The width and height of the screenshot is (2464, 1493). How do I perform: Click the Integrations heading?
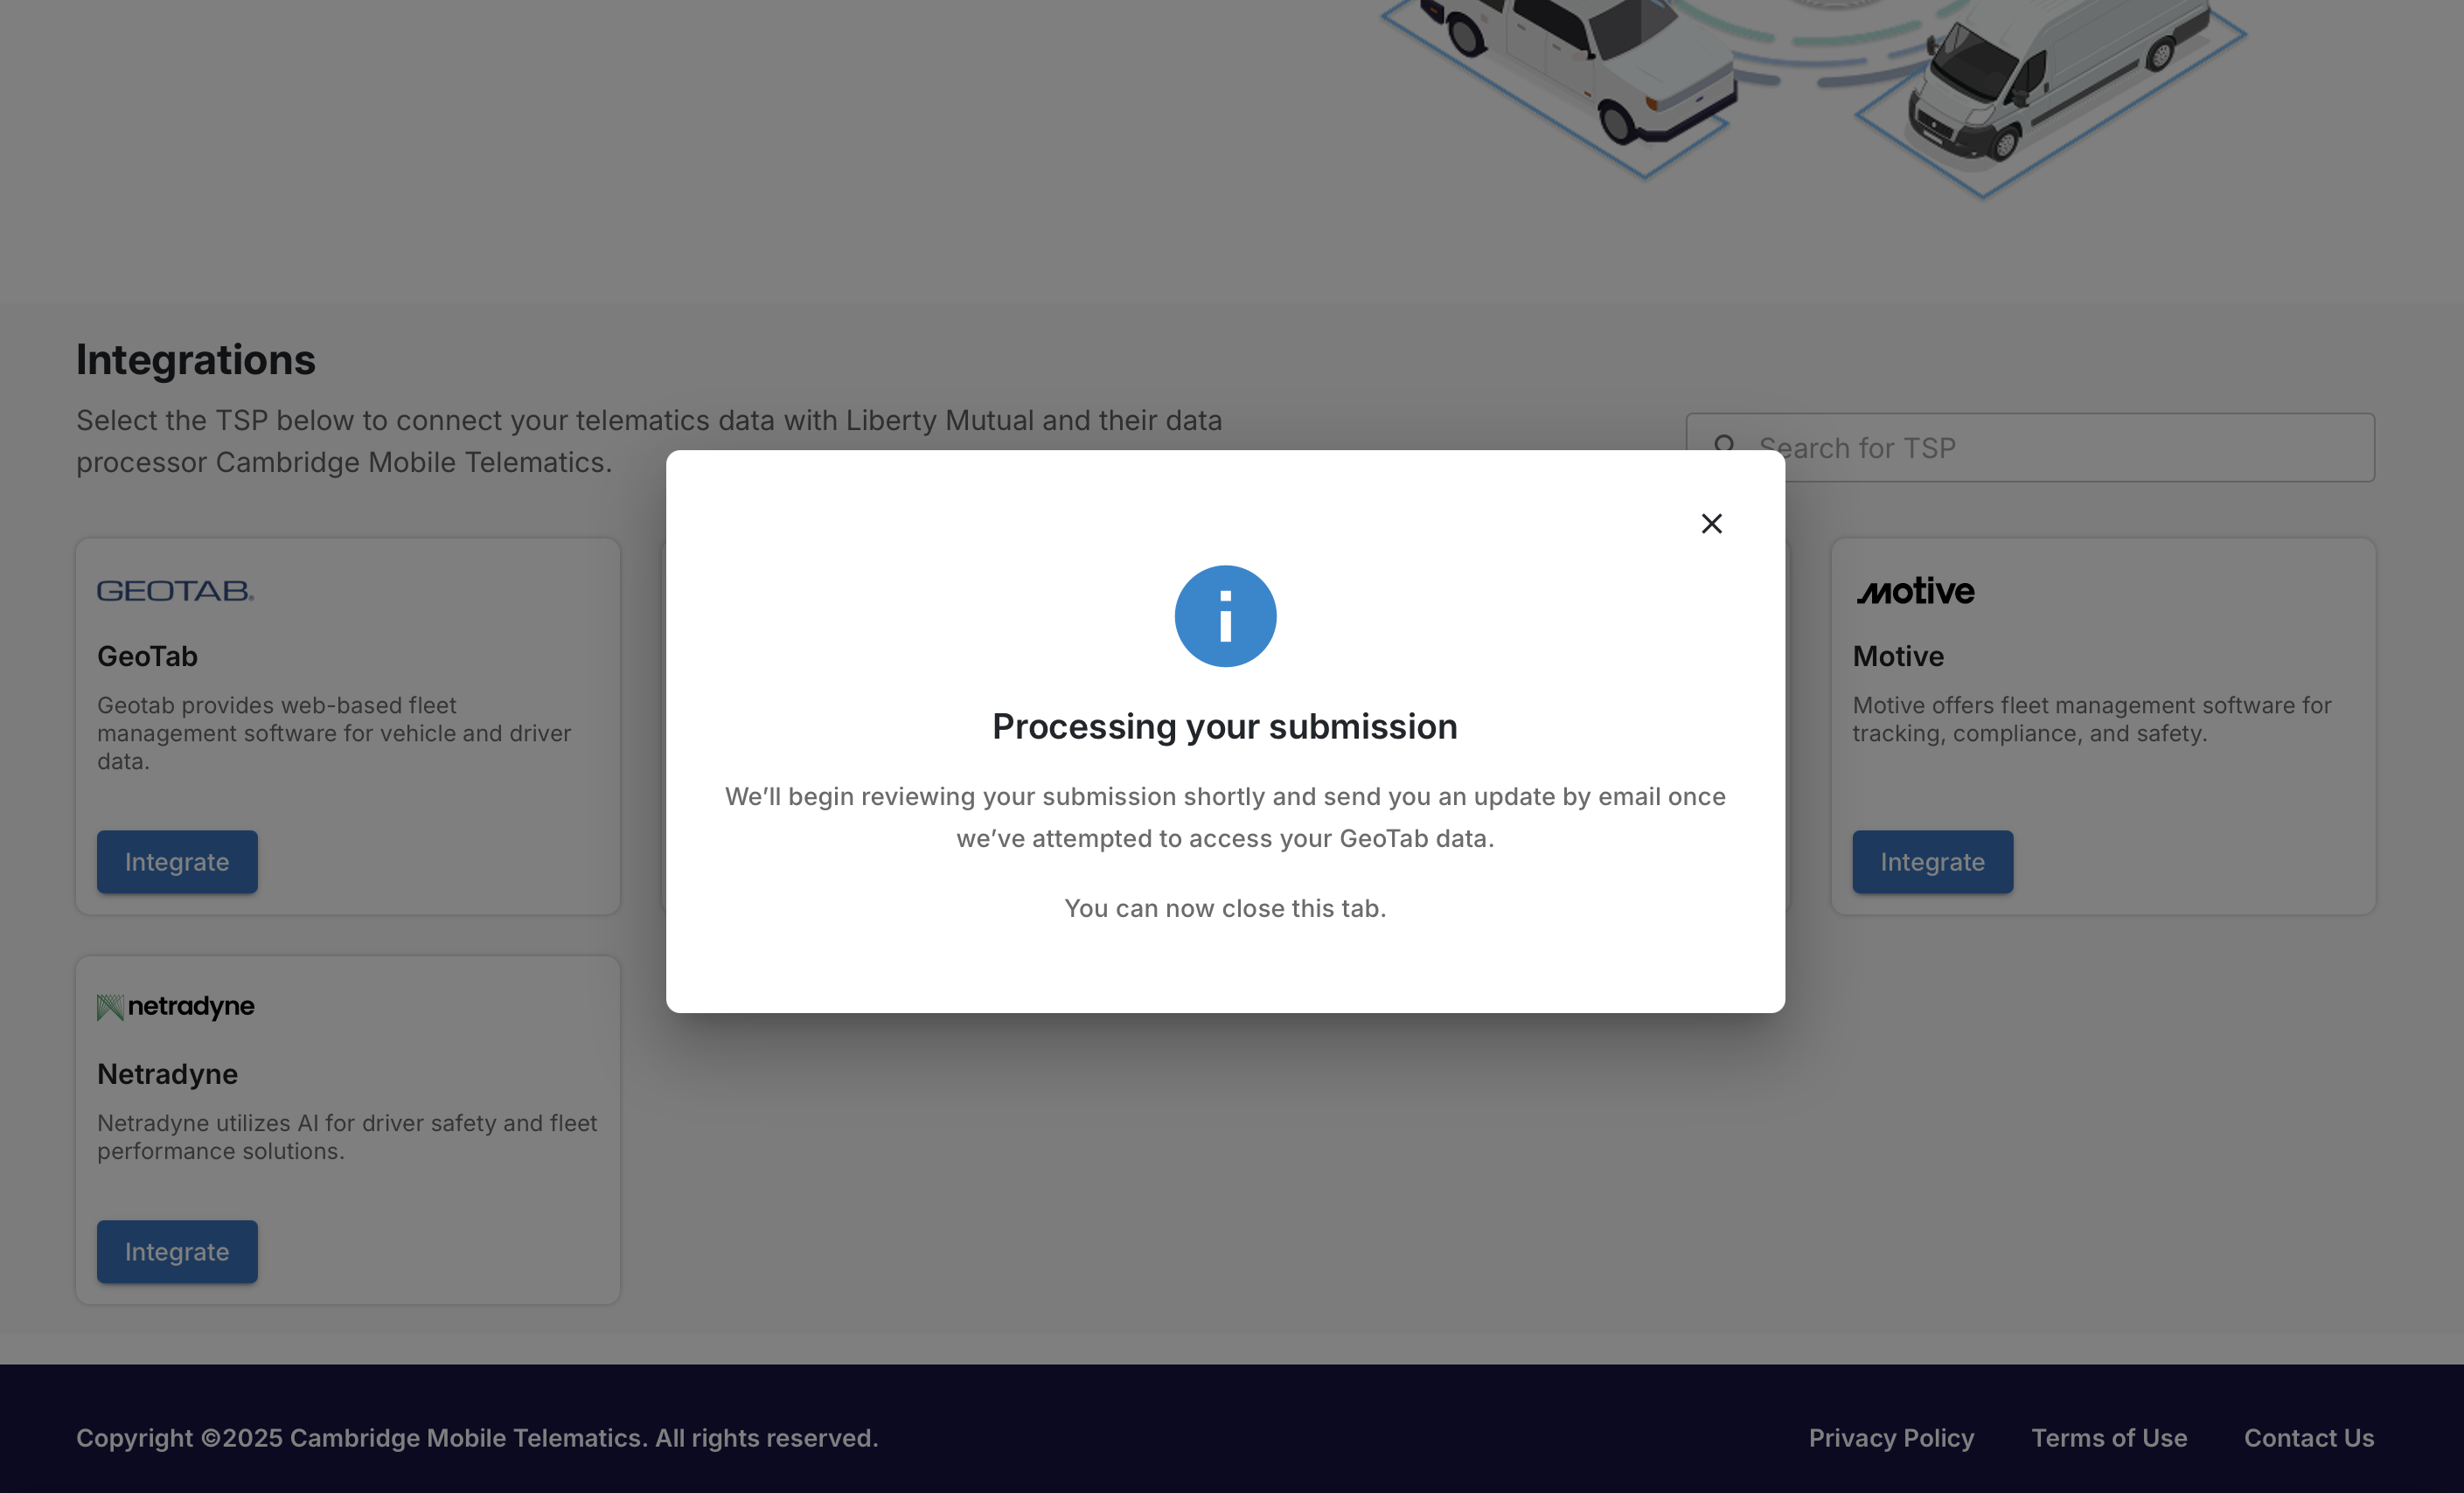[x=196, y=360]
